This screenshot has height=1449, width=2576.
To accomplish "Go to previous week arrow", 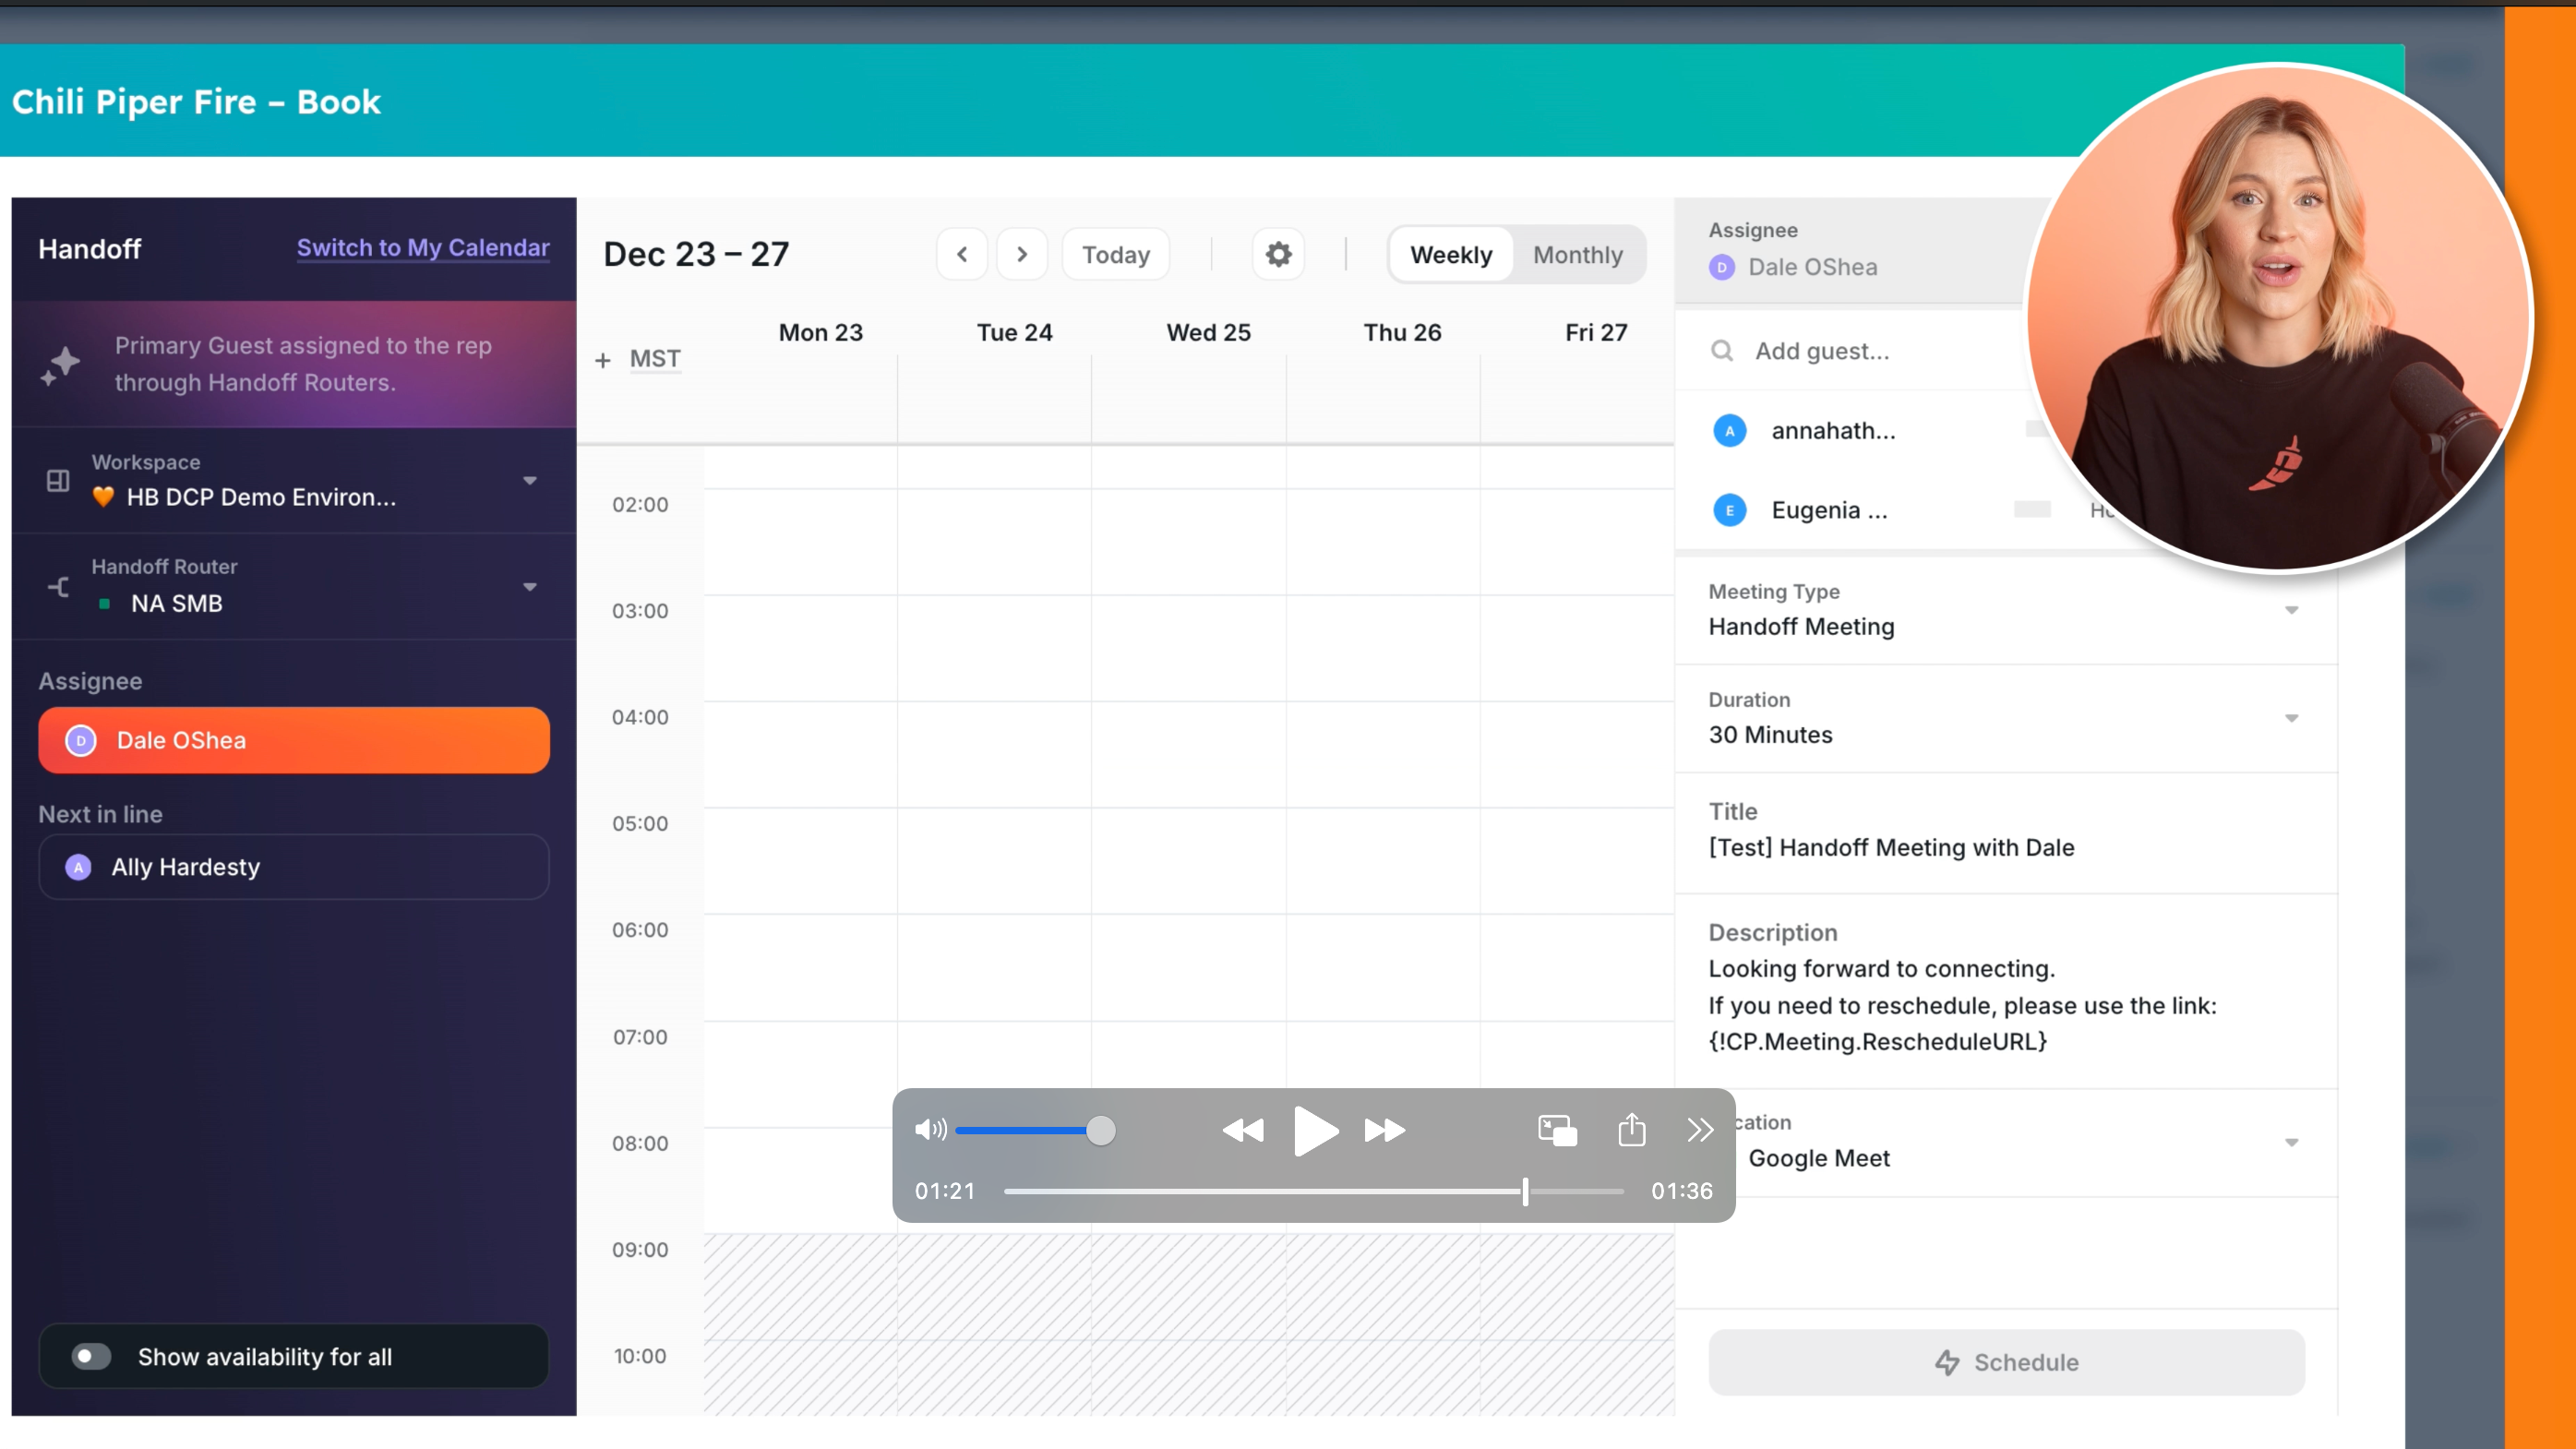I will pyautogui.click(x=962, y=254).
